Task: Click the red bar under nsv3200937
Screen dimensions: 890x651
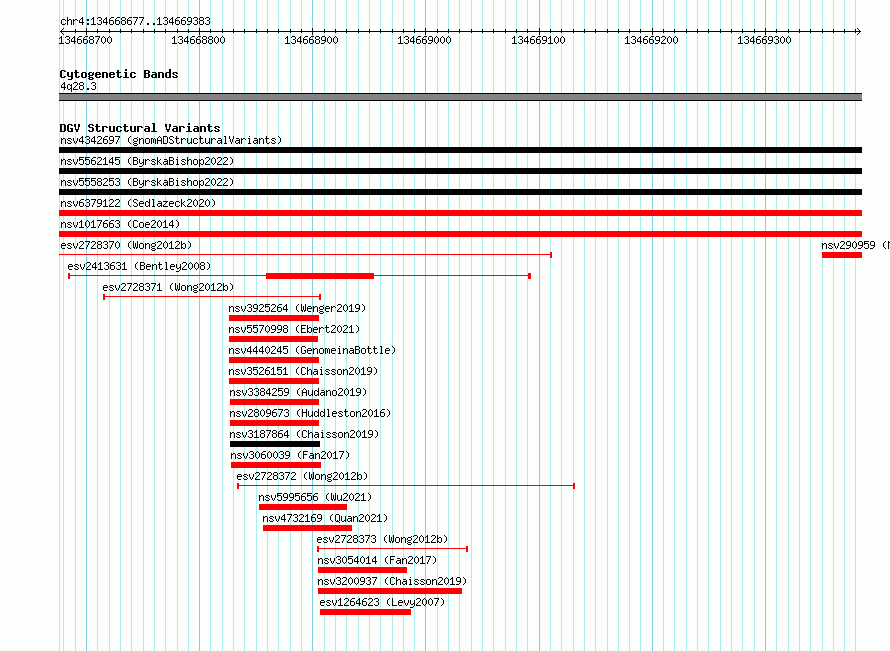Action: point(390,591)
